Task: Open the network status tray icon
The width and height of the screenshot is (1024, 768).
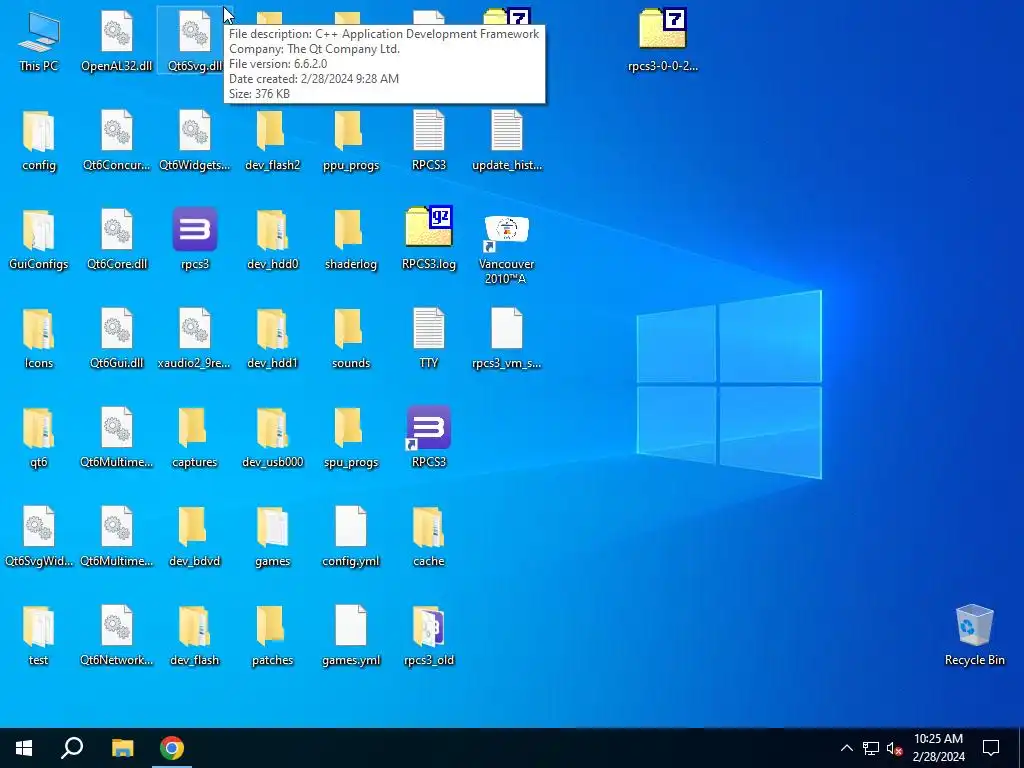Action: [871, 748]
